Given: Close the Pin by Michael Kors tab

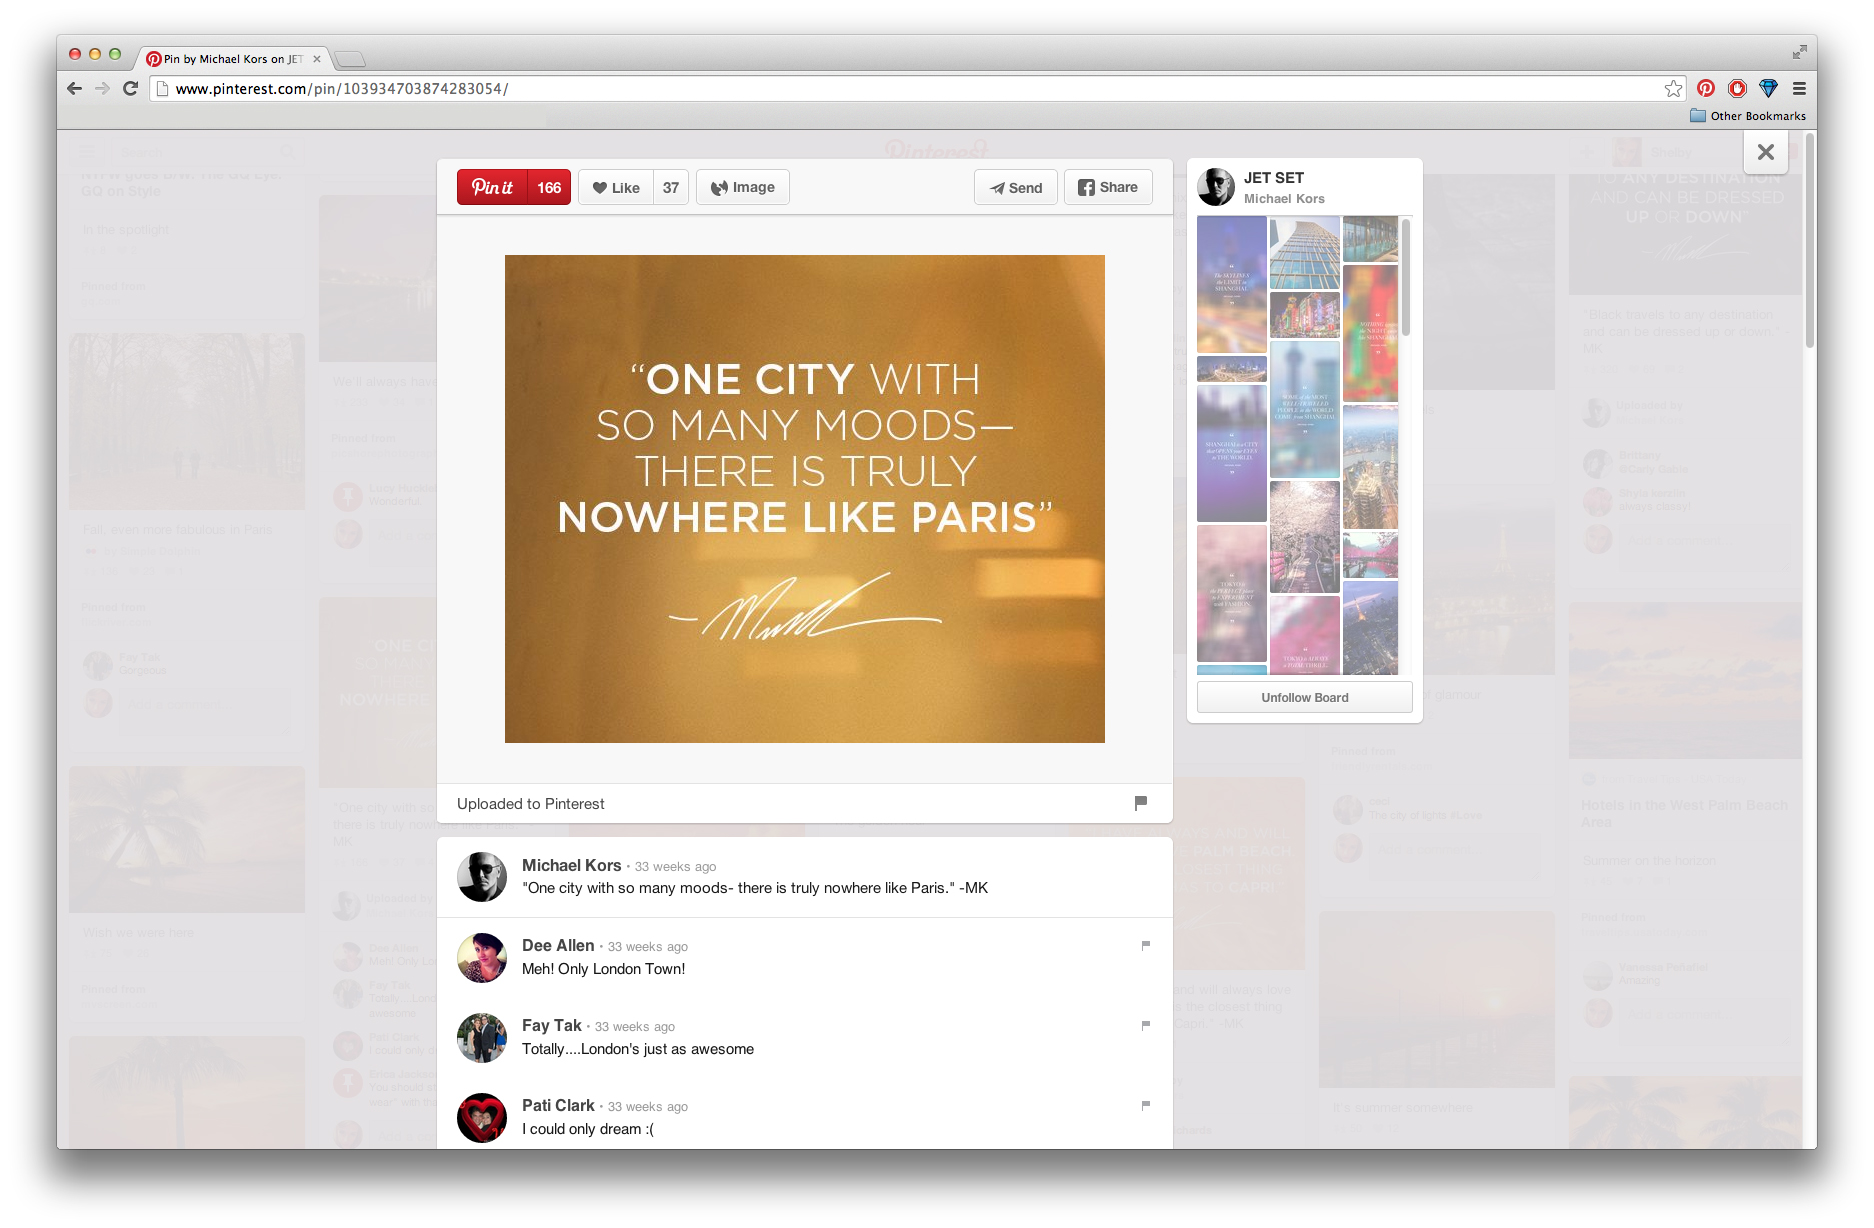Looking at the screenshot, I should pos(317,59).
